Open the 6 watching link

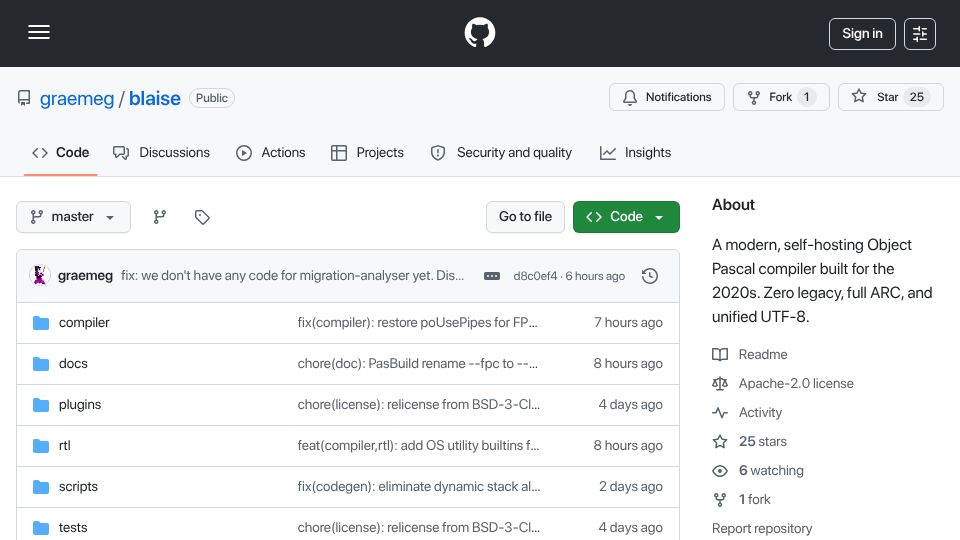pyautogui.click(x=771, y=471)
